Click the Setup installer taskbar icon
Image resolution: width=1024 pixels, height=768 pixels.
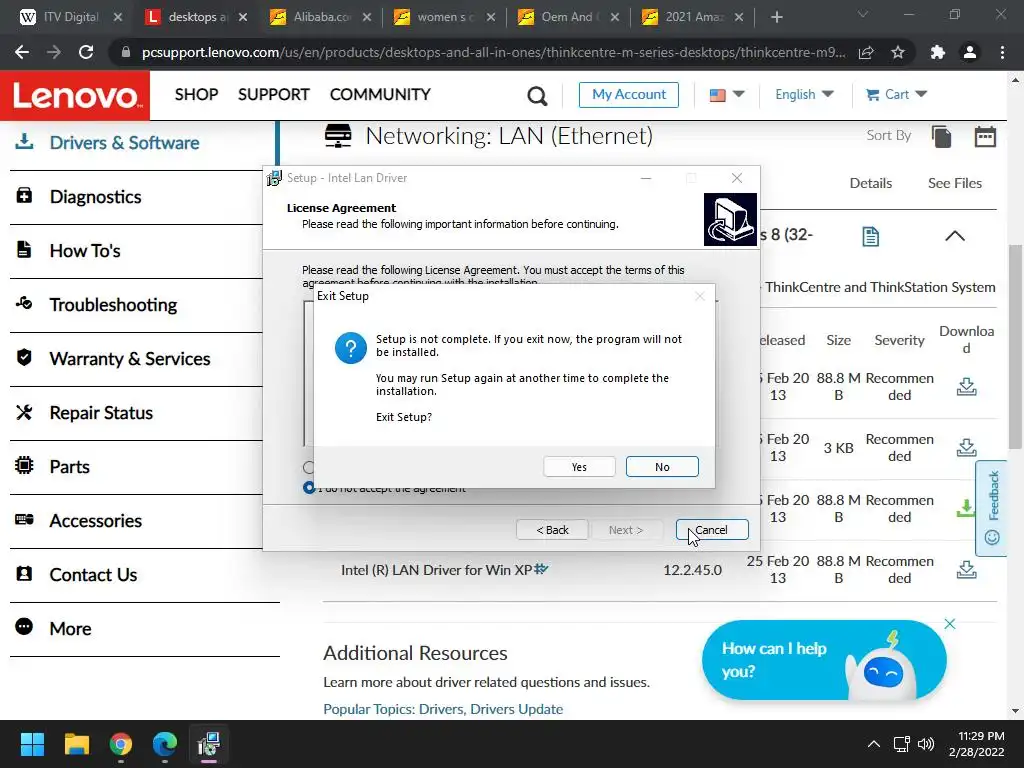[208, 744]
